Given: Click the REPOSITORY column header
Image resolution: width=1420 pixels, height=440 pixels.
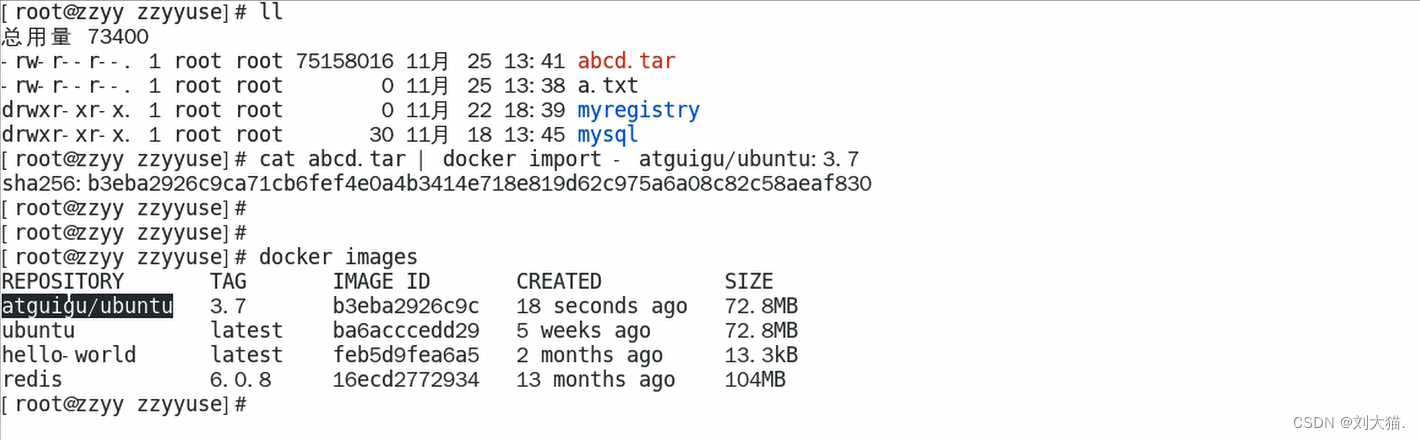Looking at the screenshot, I should [x=63, y=282].
